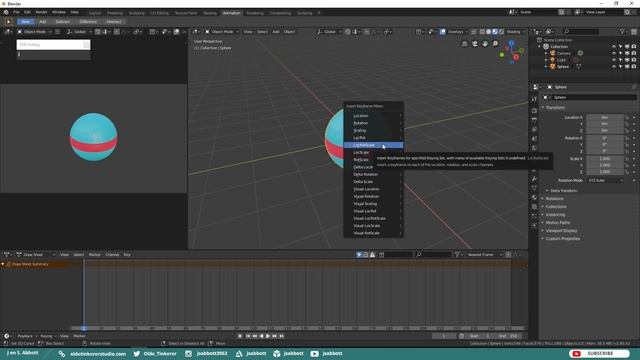Click the New mode button
Screen dimensions: 640x360
[26, 22]
